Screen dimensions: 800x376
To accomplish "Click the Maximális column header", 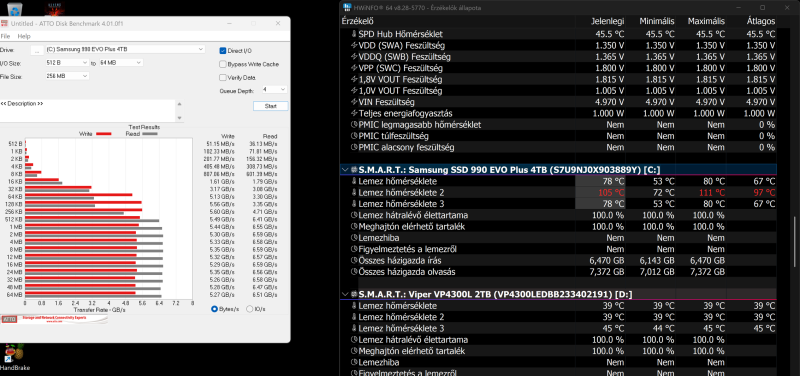I will click(706, 21).
